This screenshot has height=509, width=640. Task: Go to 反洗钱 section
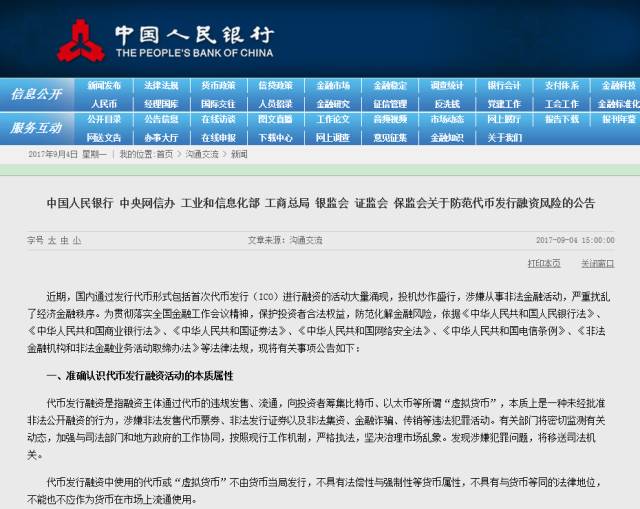click(447, 104)
